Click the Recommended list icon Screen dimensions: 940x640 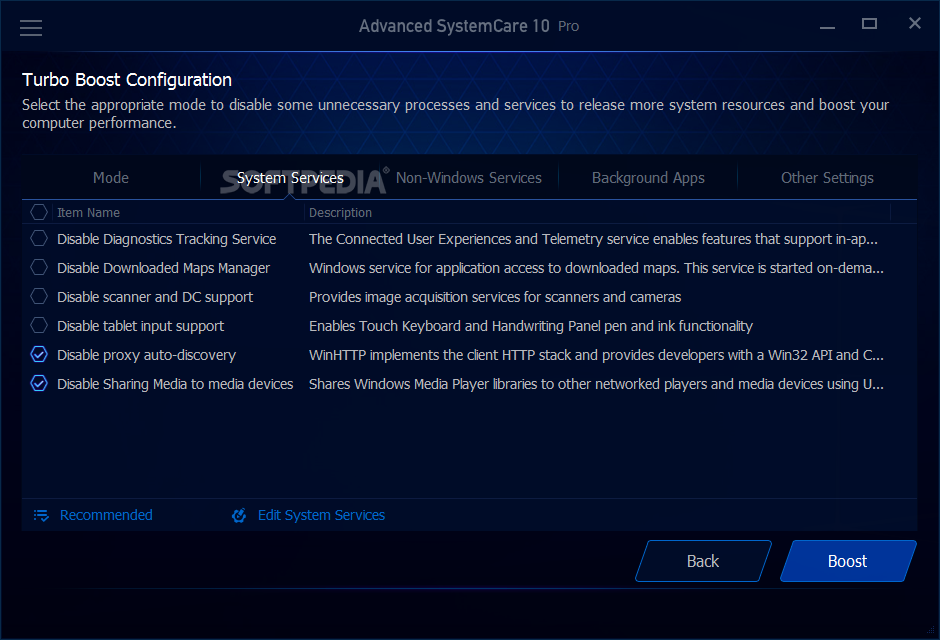pyautogui.click(x=41, y=515)
